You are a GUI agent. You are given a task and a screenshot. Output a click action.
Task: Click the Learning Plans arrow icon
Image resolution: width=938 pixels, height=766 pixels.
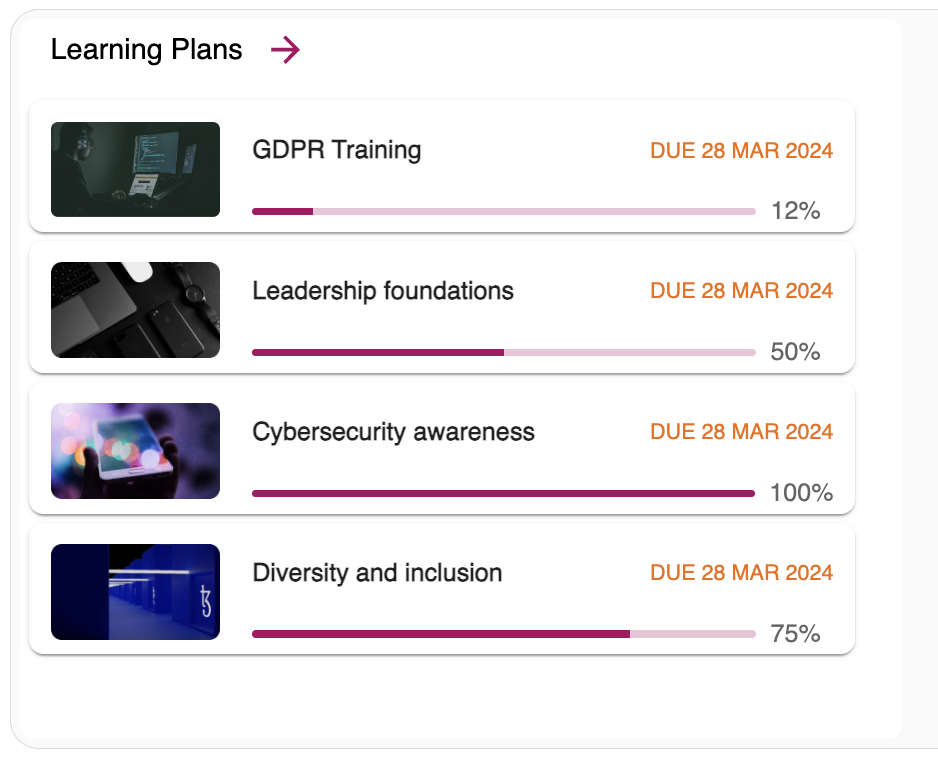285,50
